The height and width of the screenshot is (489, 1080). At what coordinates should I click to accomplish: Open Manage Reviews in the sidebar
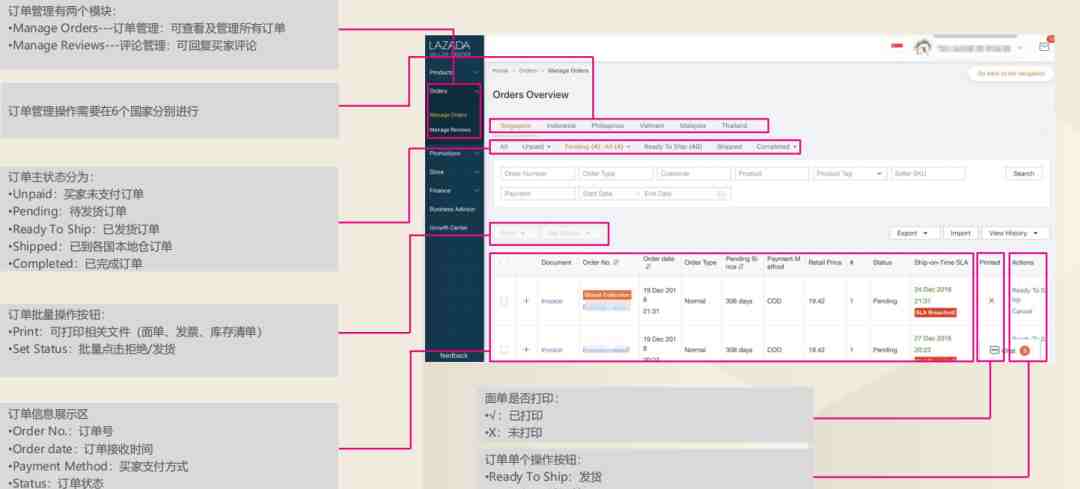(x=450, y=129)
